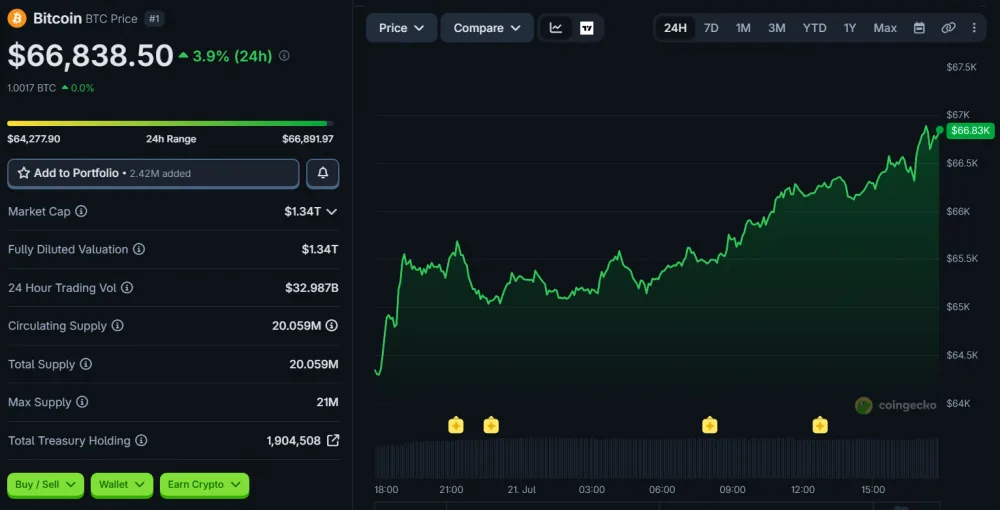
Task: Open the Compare dropdown
Action: [x=487, y=28]
